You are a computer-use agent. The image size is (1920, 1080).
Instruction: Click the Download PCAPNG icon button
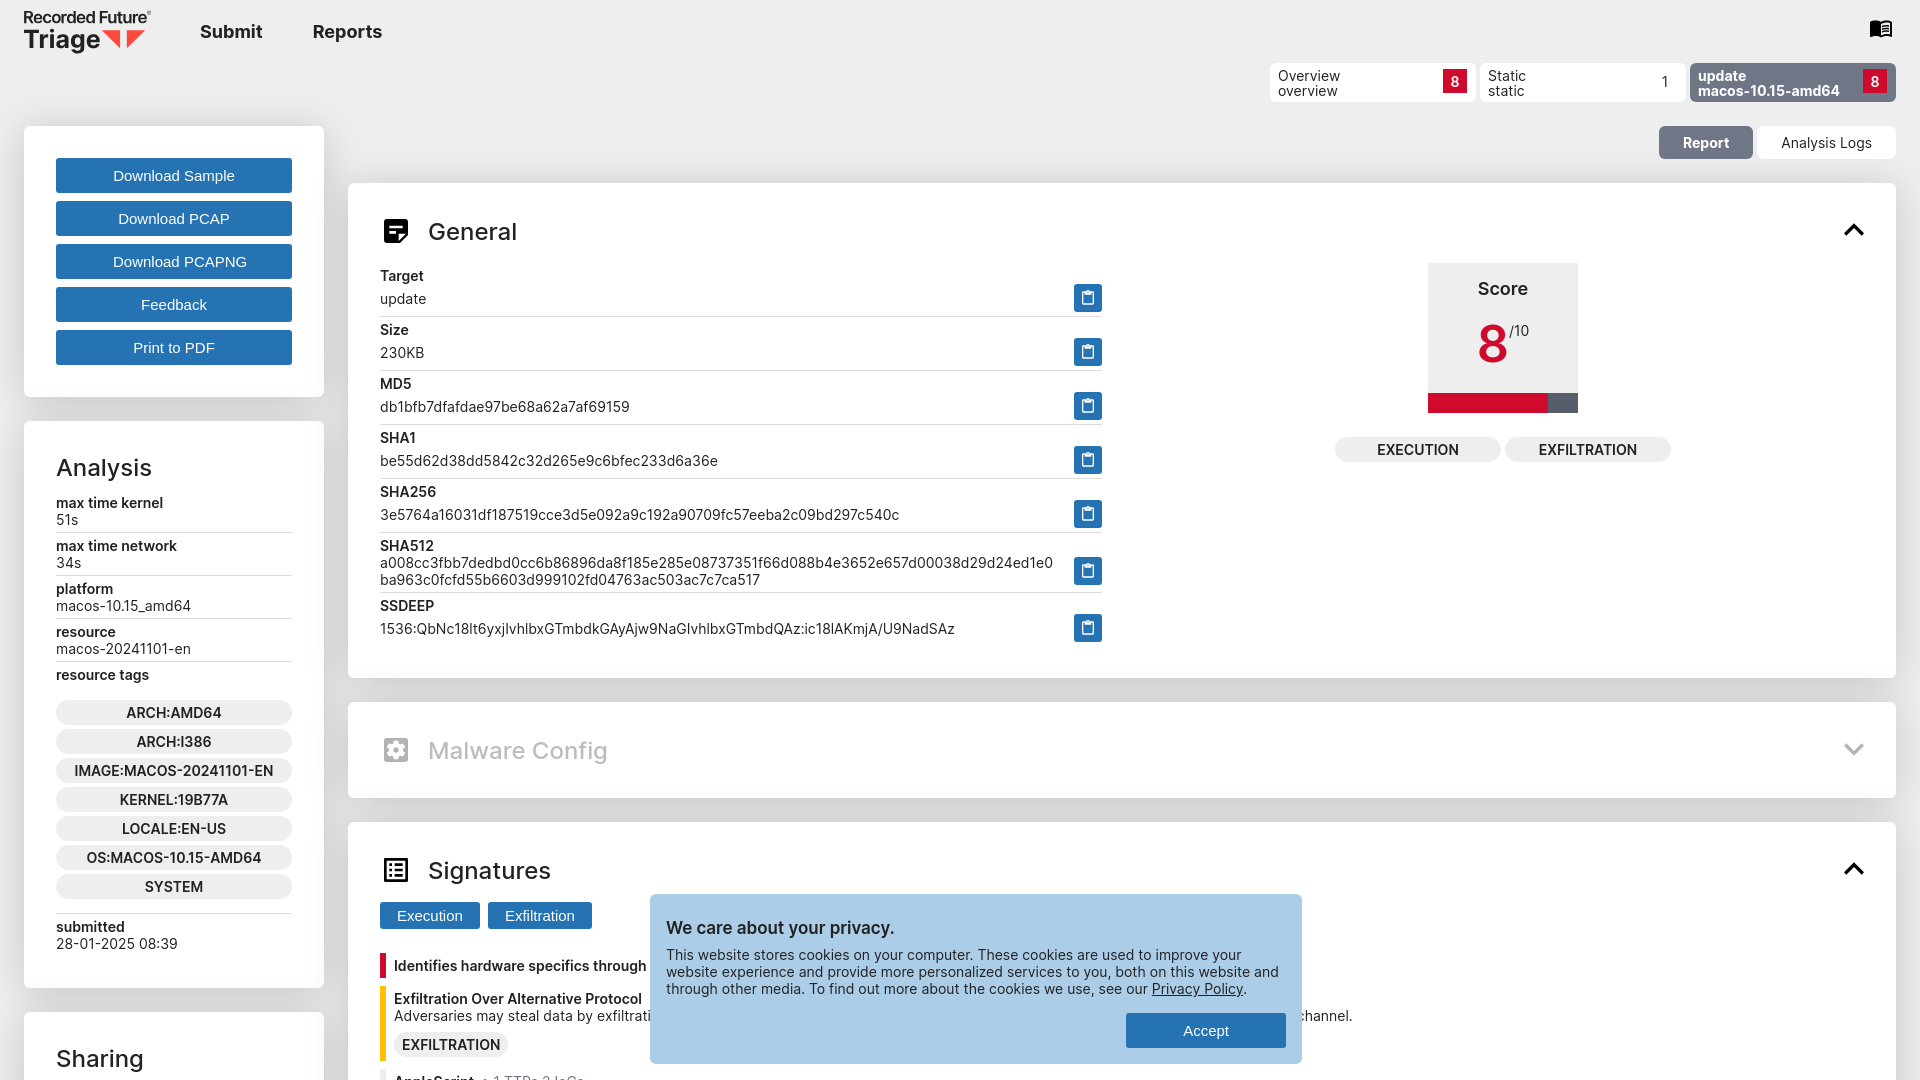pos(174,261)
